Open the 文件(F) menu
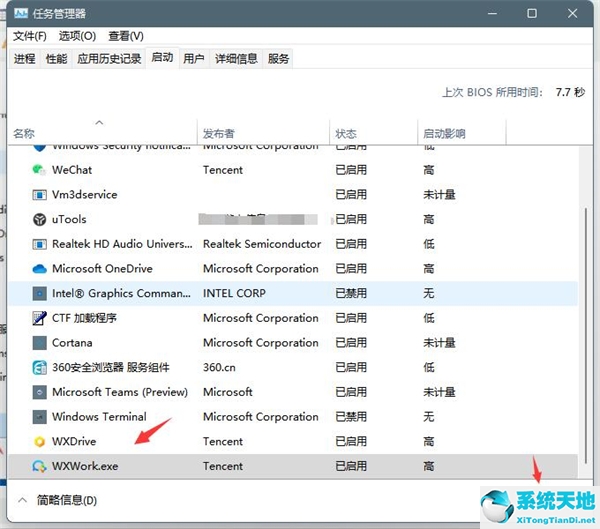 (x=30, y=36)
